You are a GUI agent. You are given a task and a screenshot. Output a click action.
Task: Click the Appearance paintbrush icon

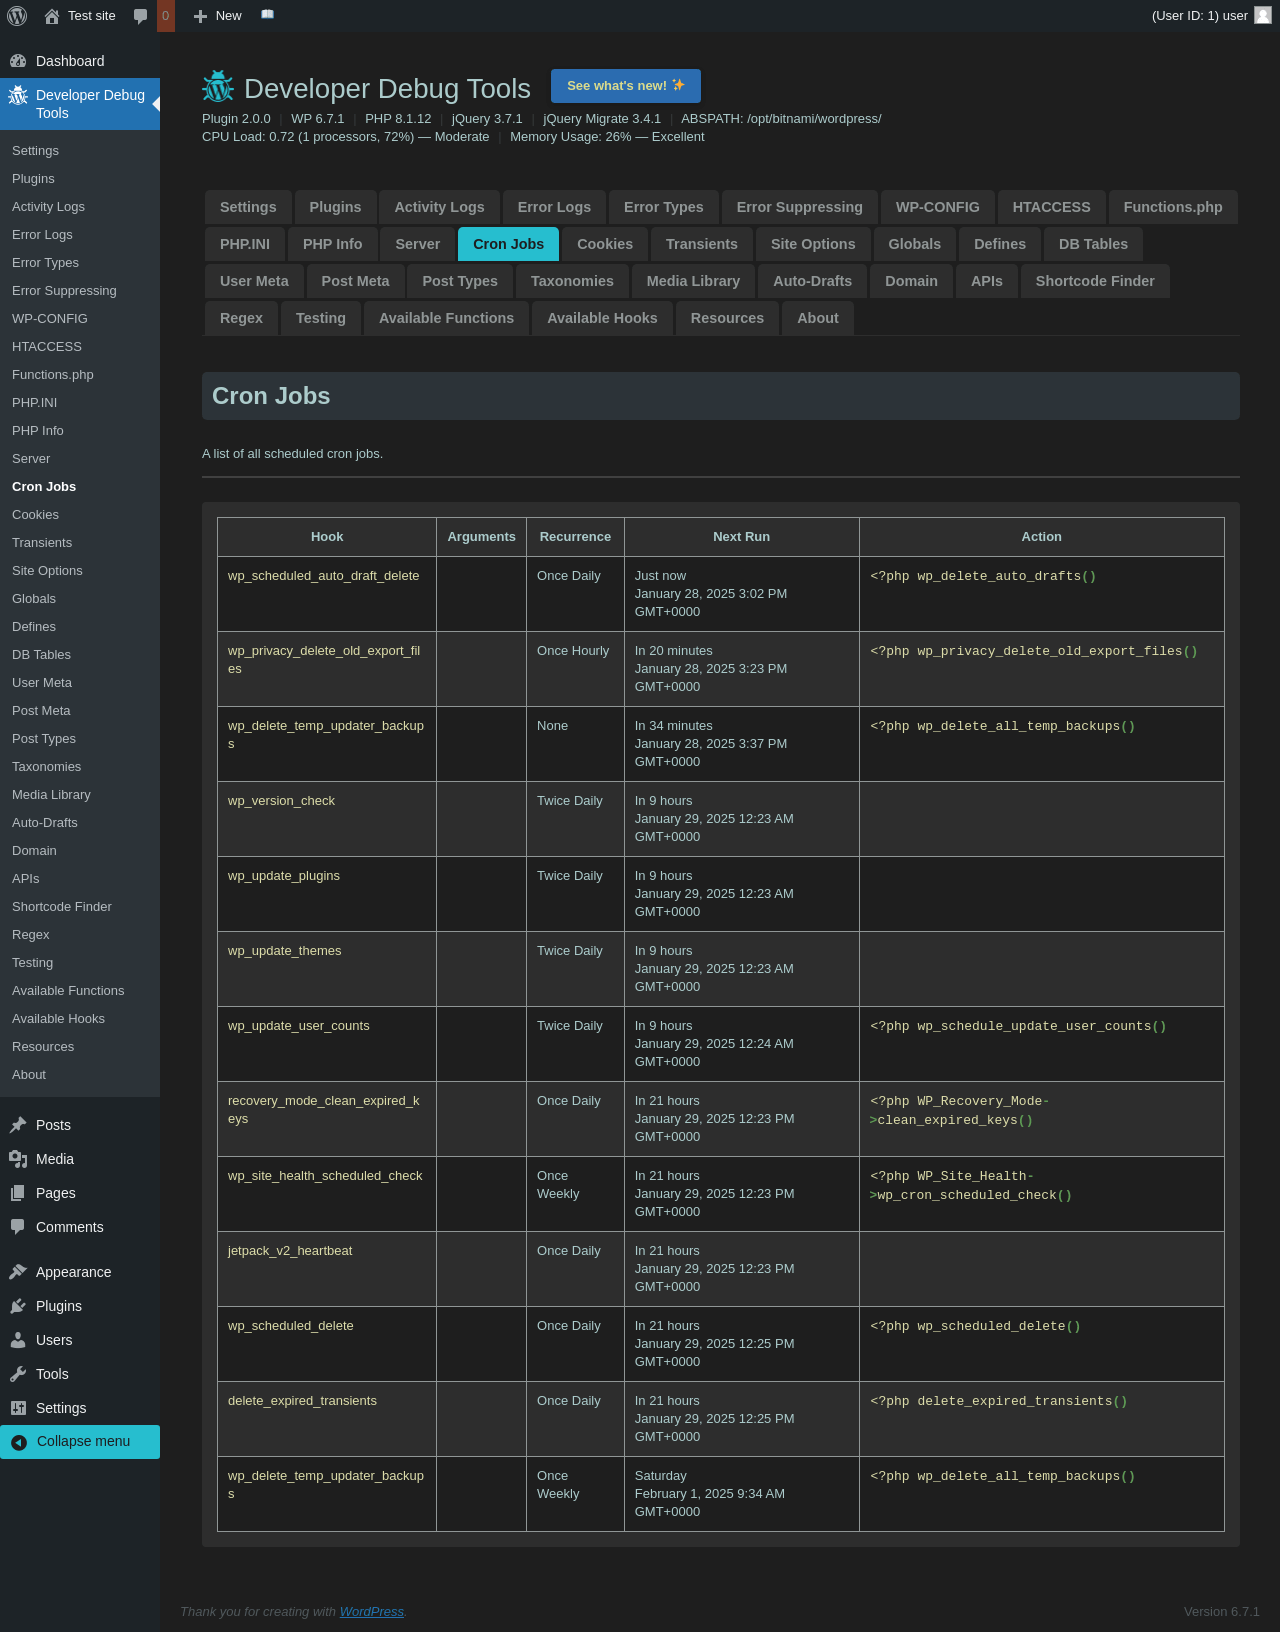(x=18, y=1272)
